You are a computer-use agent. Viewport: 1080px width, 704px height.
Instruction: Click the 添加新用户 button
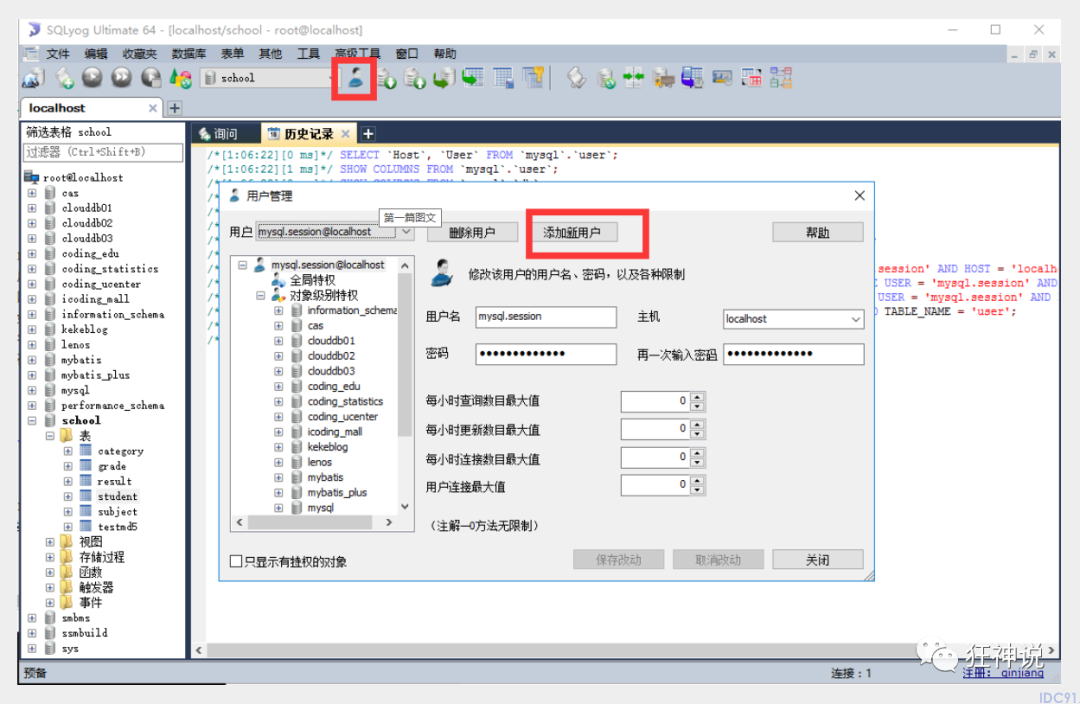point(572,232)
